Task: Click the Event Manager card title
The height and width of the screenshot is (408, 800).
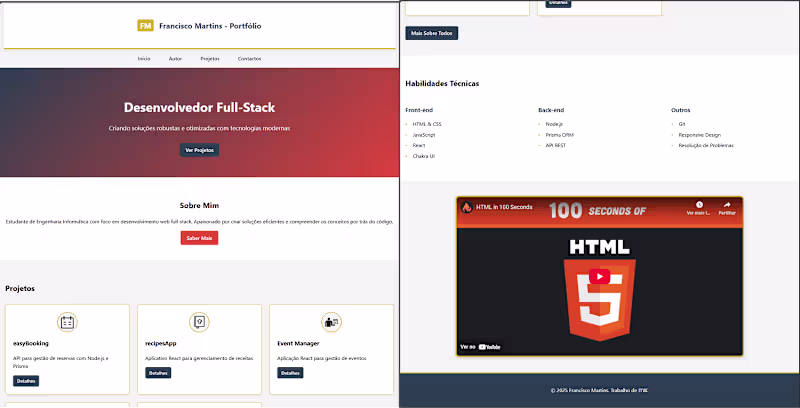Action: point(298,343)
